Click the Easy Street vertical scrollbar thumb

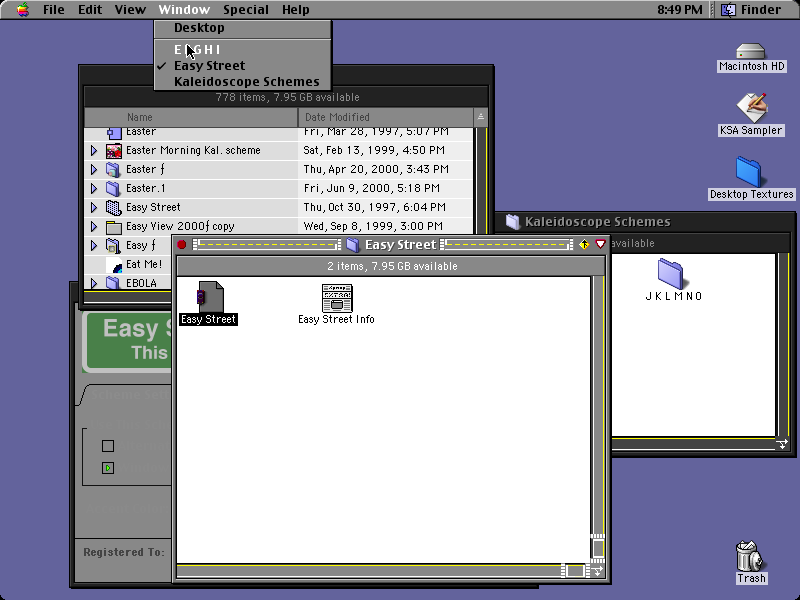coord(598,548)
